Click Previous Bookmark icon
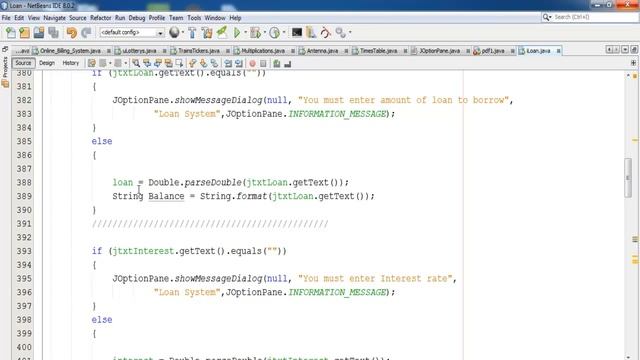 pyautogui.click(x=193, y=63)
